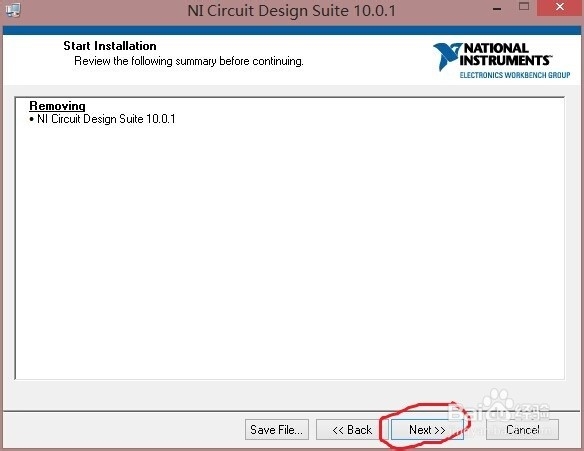Click the National Instruments logo
The height and width of the screenshot is (451, 584).
point(501,60)
